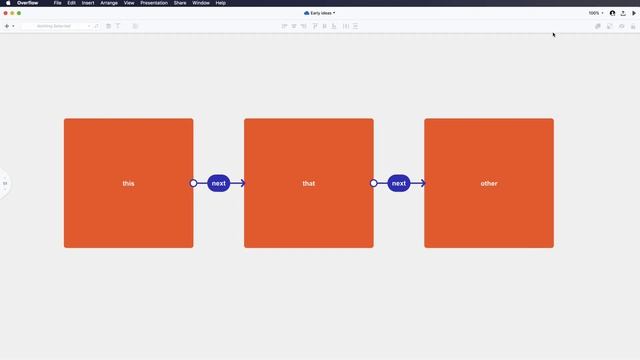The image size is (640, 360).
Task: Align objects to vertical middle
Action: 324,26
